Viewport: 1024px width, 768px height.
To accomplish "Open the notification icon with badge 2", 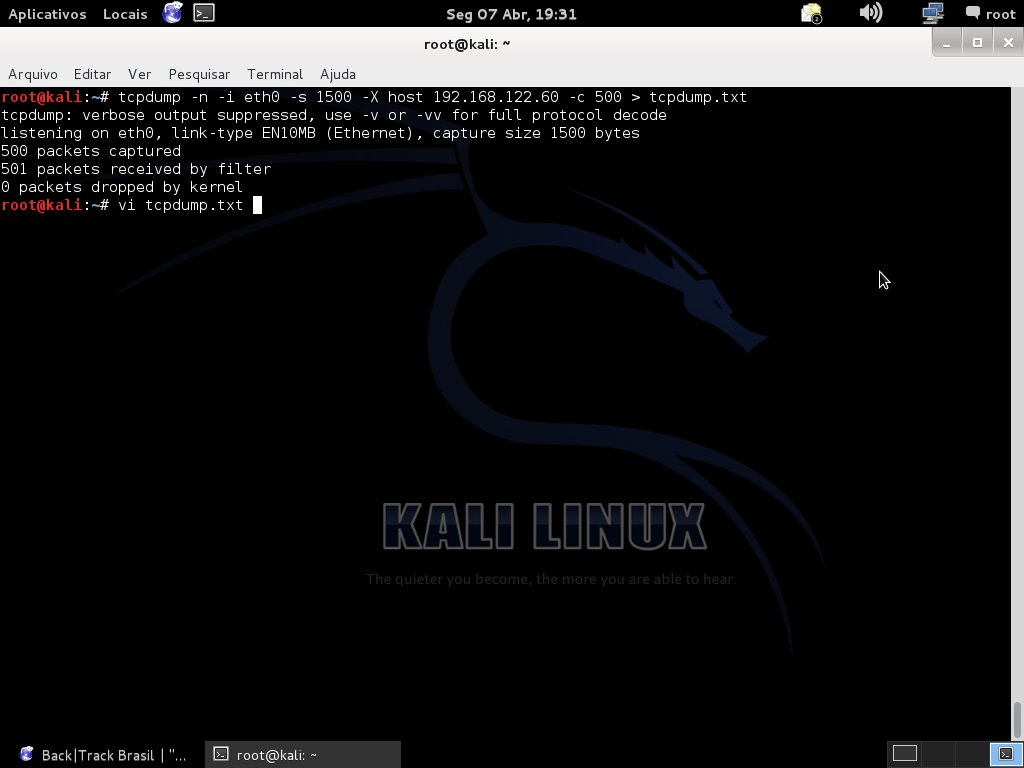I will point(811,13).
